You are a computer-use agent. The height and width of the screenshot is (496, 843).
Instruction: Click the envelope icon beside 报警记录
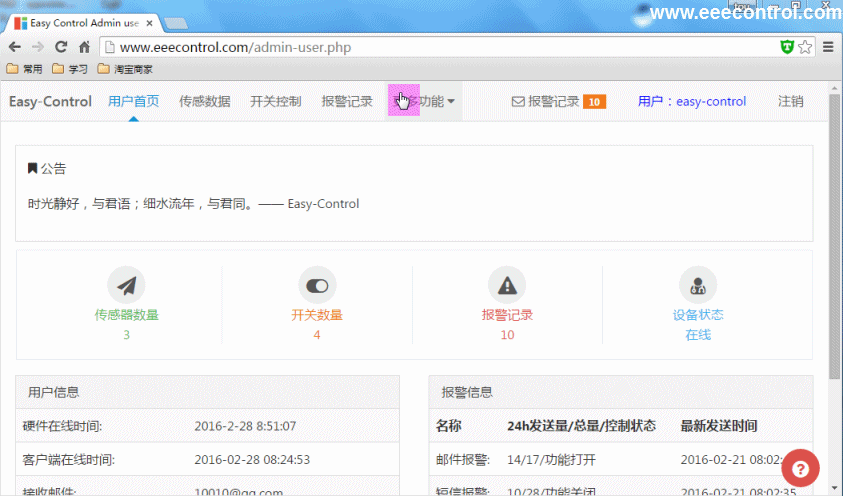518,102
